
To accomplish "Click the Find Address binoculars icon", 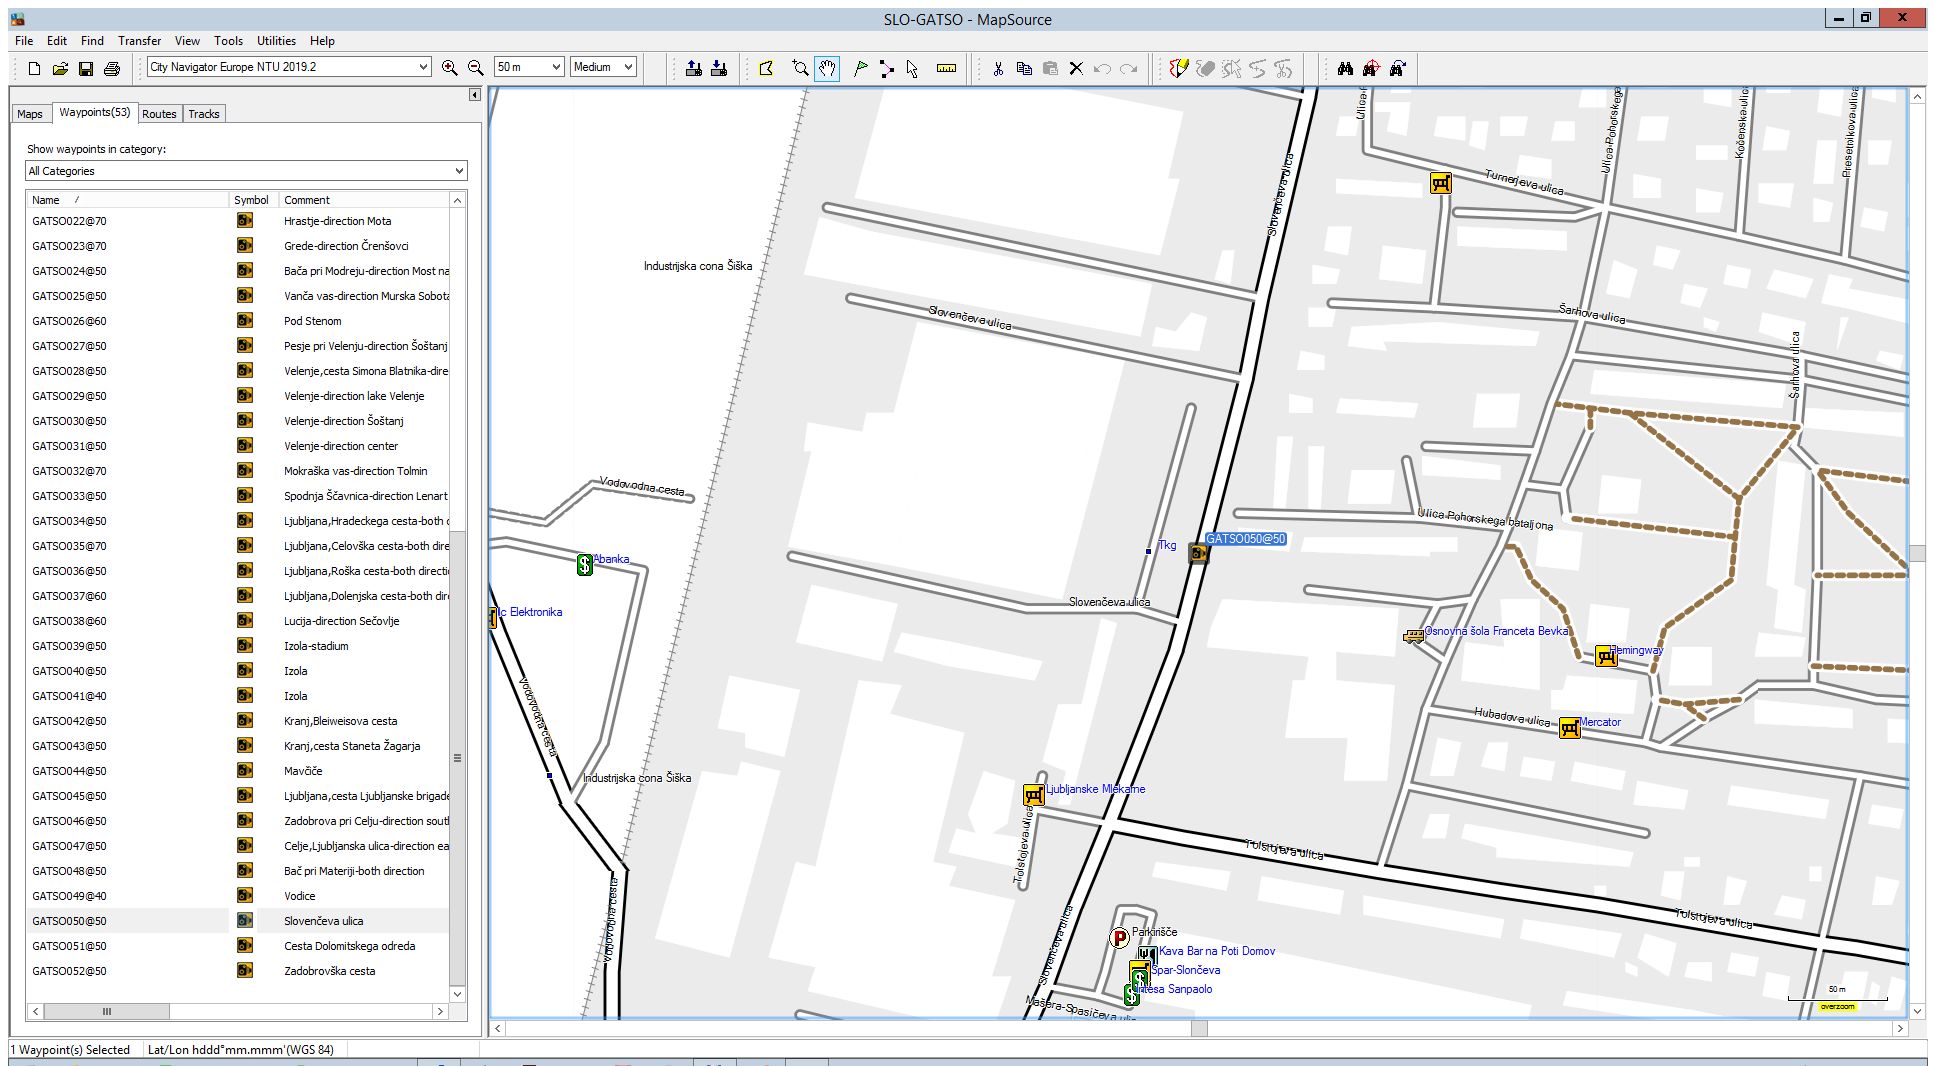I will pos(1397,68).
